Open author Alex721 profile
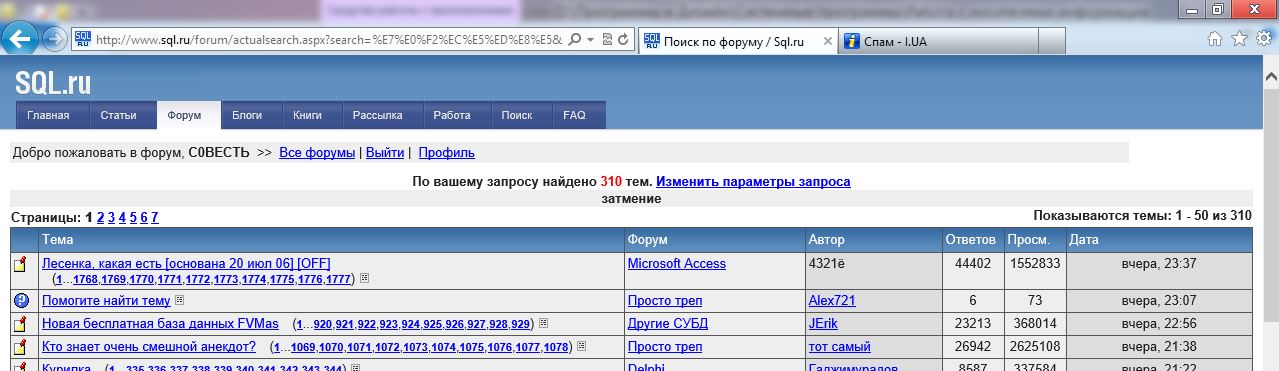The width and height of the screenshot is (1279, 371). tap(832, 300)
